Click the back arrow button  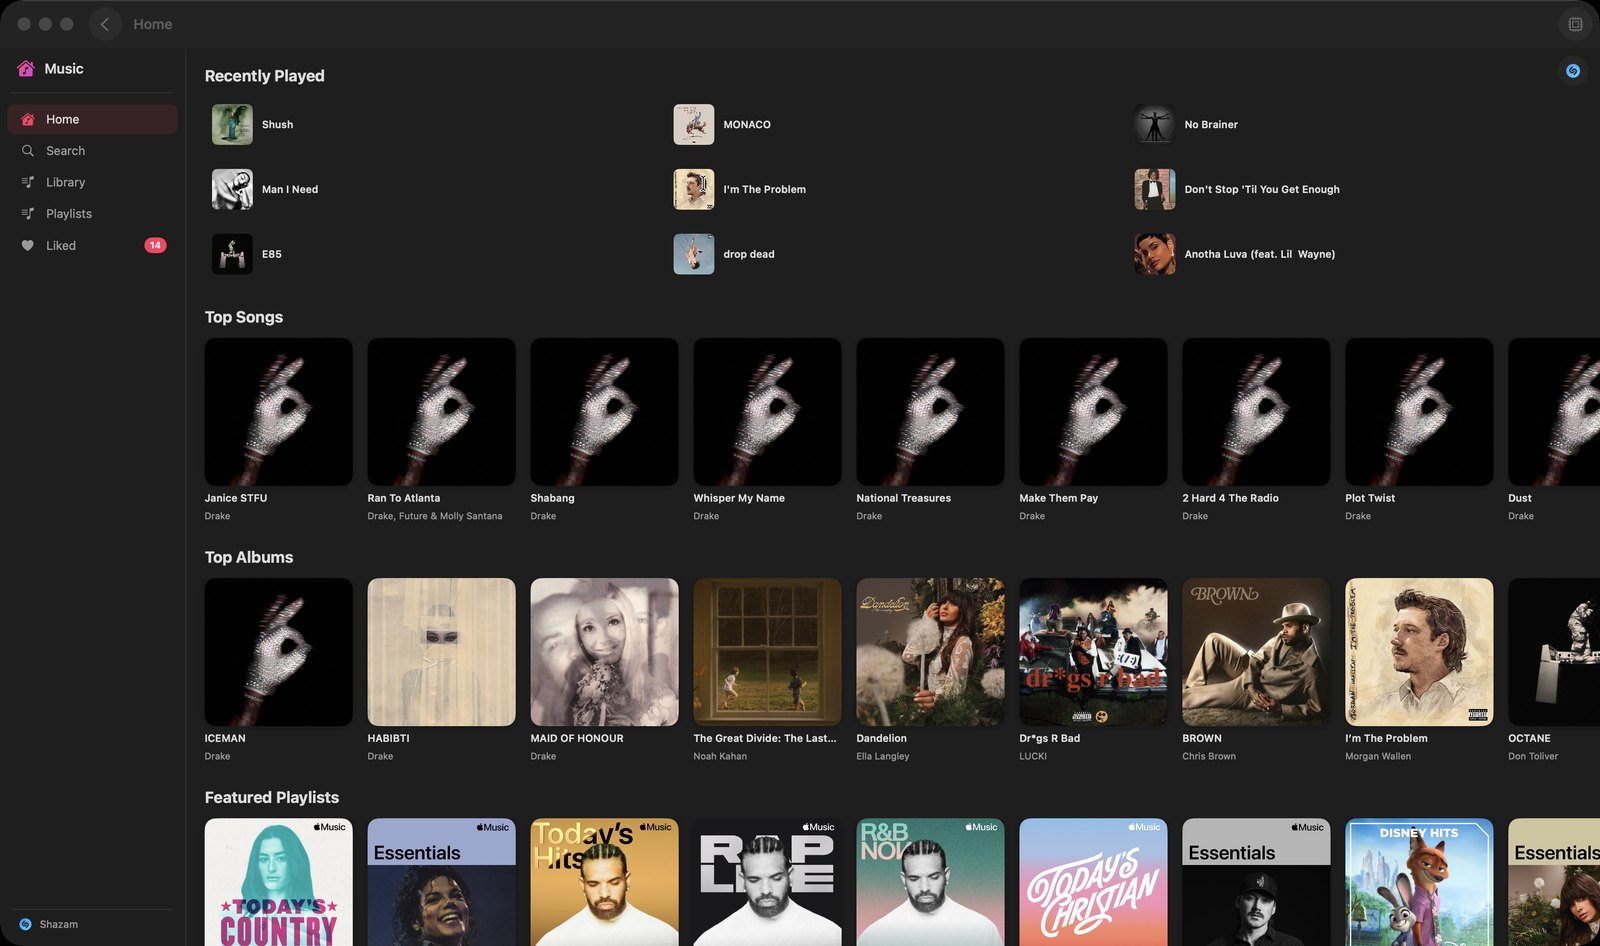coord(105,24)
